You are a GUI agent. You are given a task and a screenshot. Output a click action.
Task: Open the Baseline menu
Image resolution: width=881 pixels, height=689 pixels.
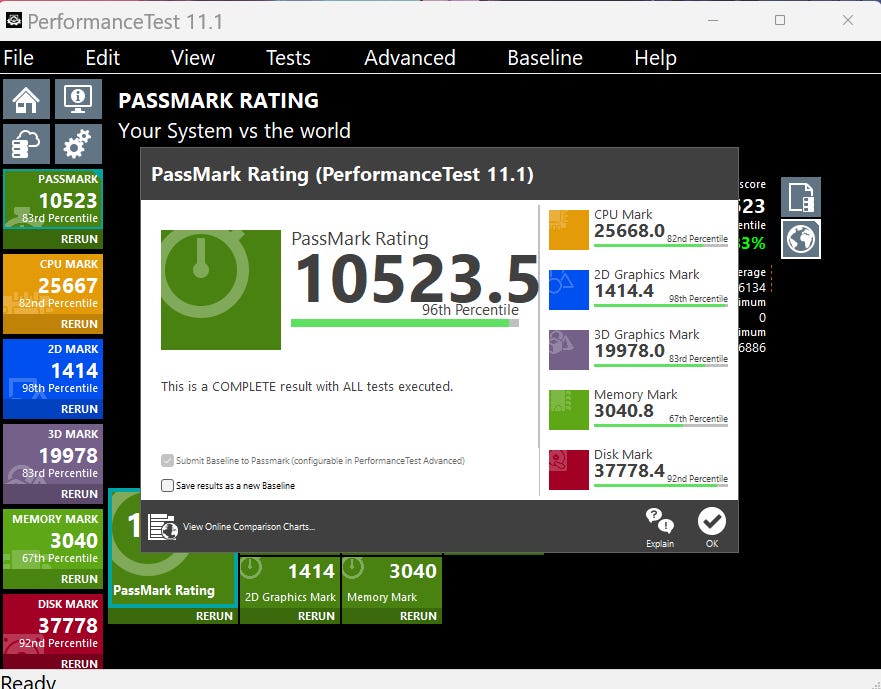[x=545, y=58]
